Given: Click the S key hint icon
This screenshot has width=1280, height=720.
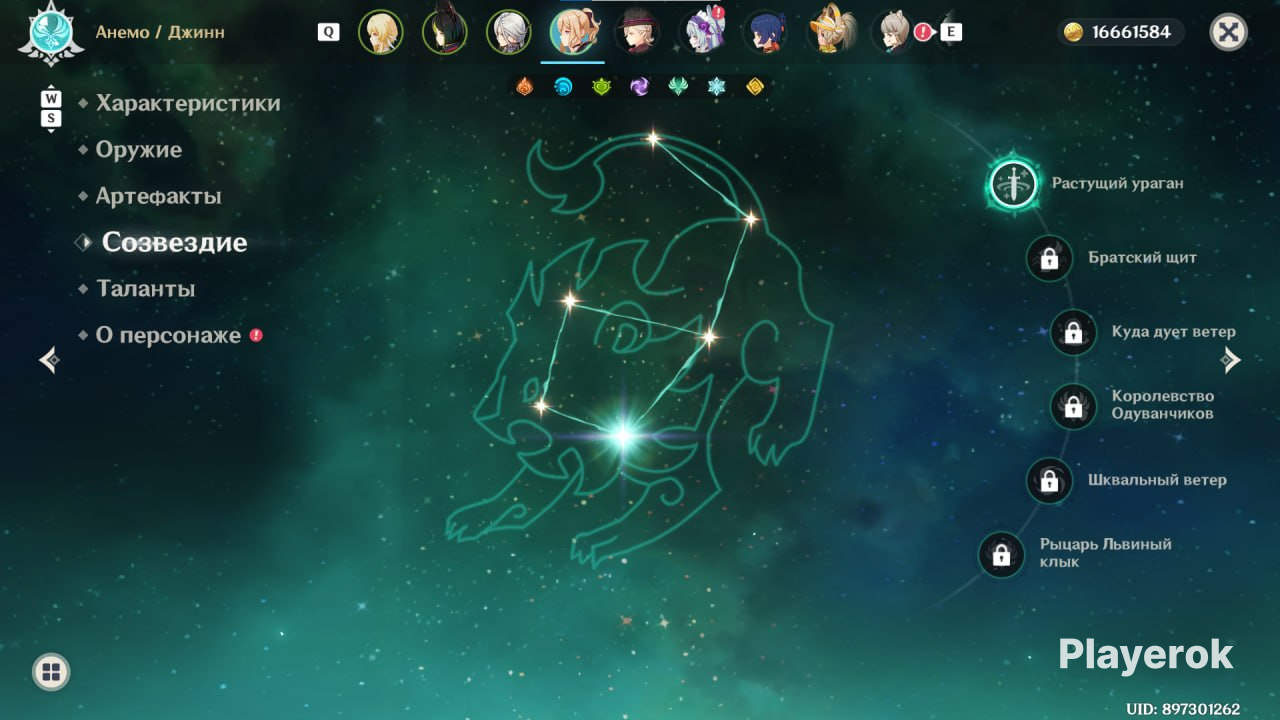Looking at the screenshot, I should tap(51, 118).
